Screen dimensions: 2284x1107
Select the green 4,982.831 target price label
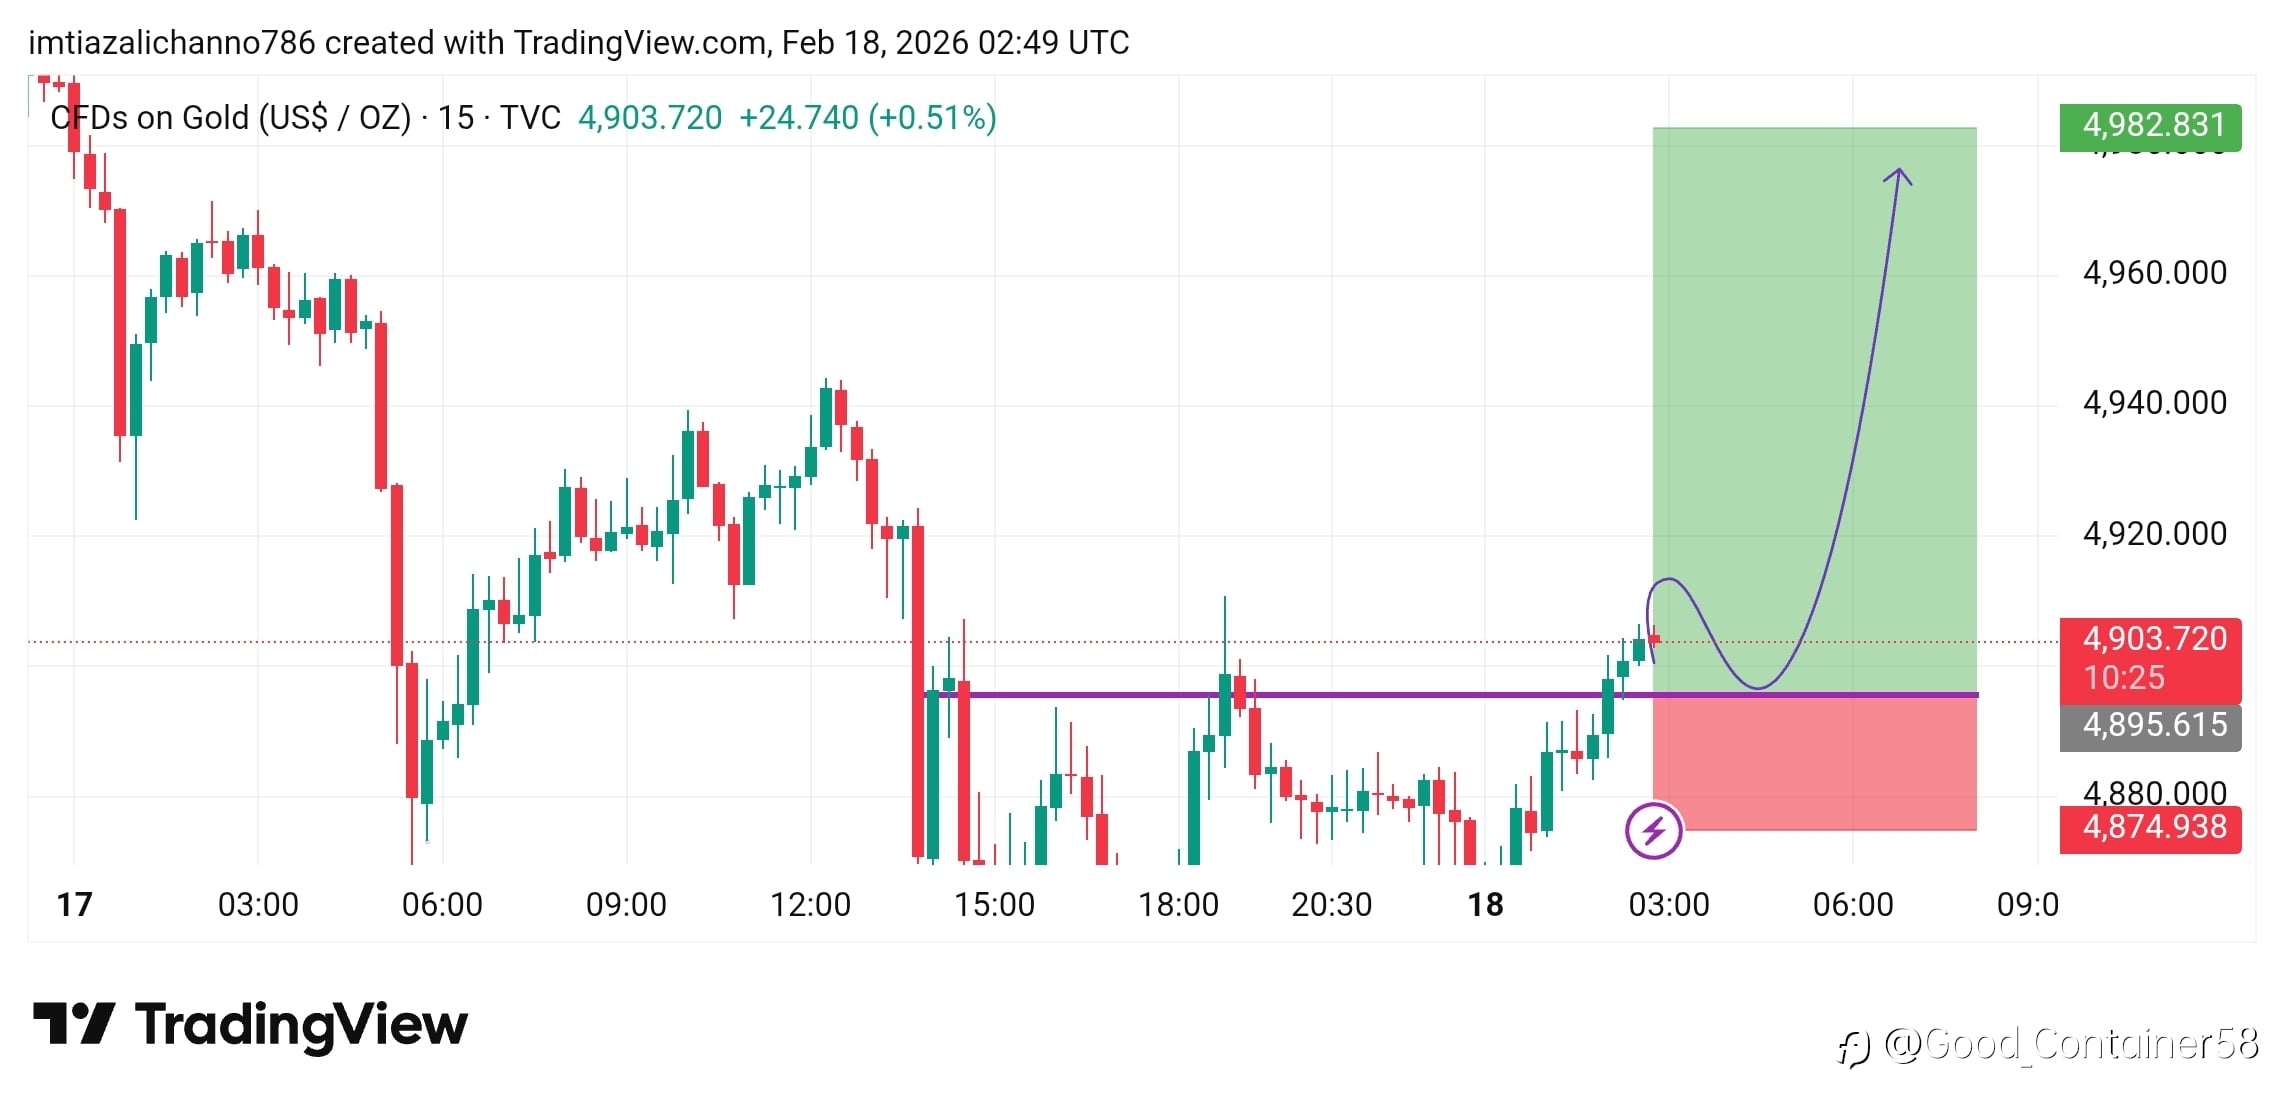click(2150, 126)
